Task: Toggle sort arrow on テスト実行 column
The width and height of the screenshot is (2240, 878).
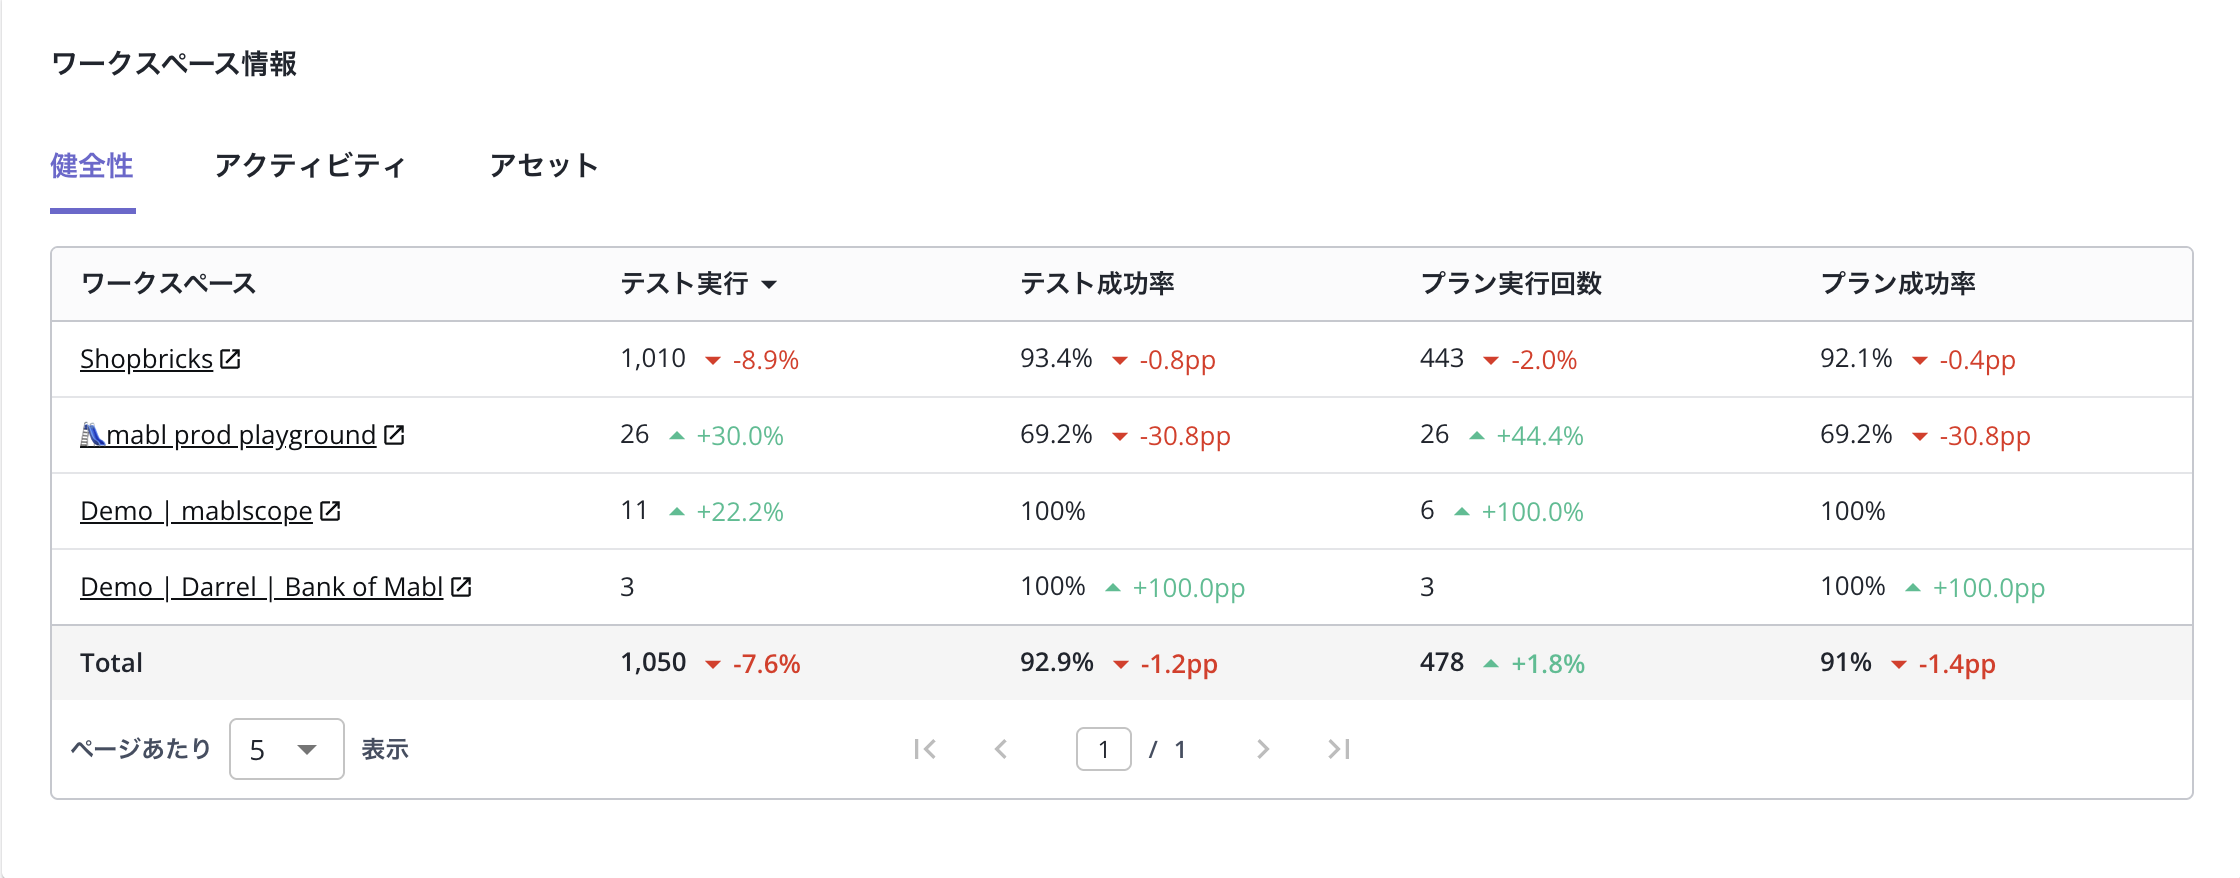Action: click(x=769, y=285)
